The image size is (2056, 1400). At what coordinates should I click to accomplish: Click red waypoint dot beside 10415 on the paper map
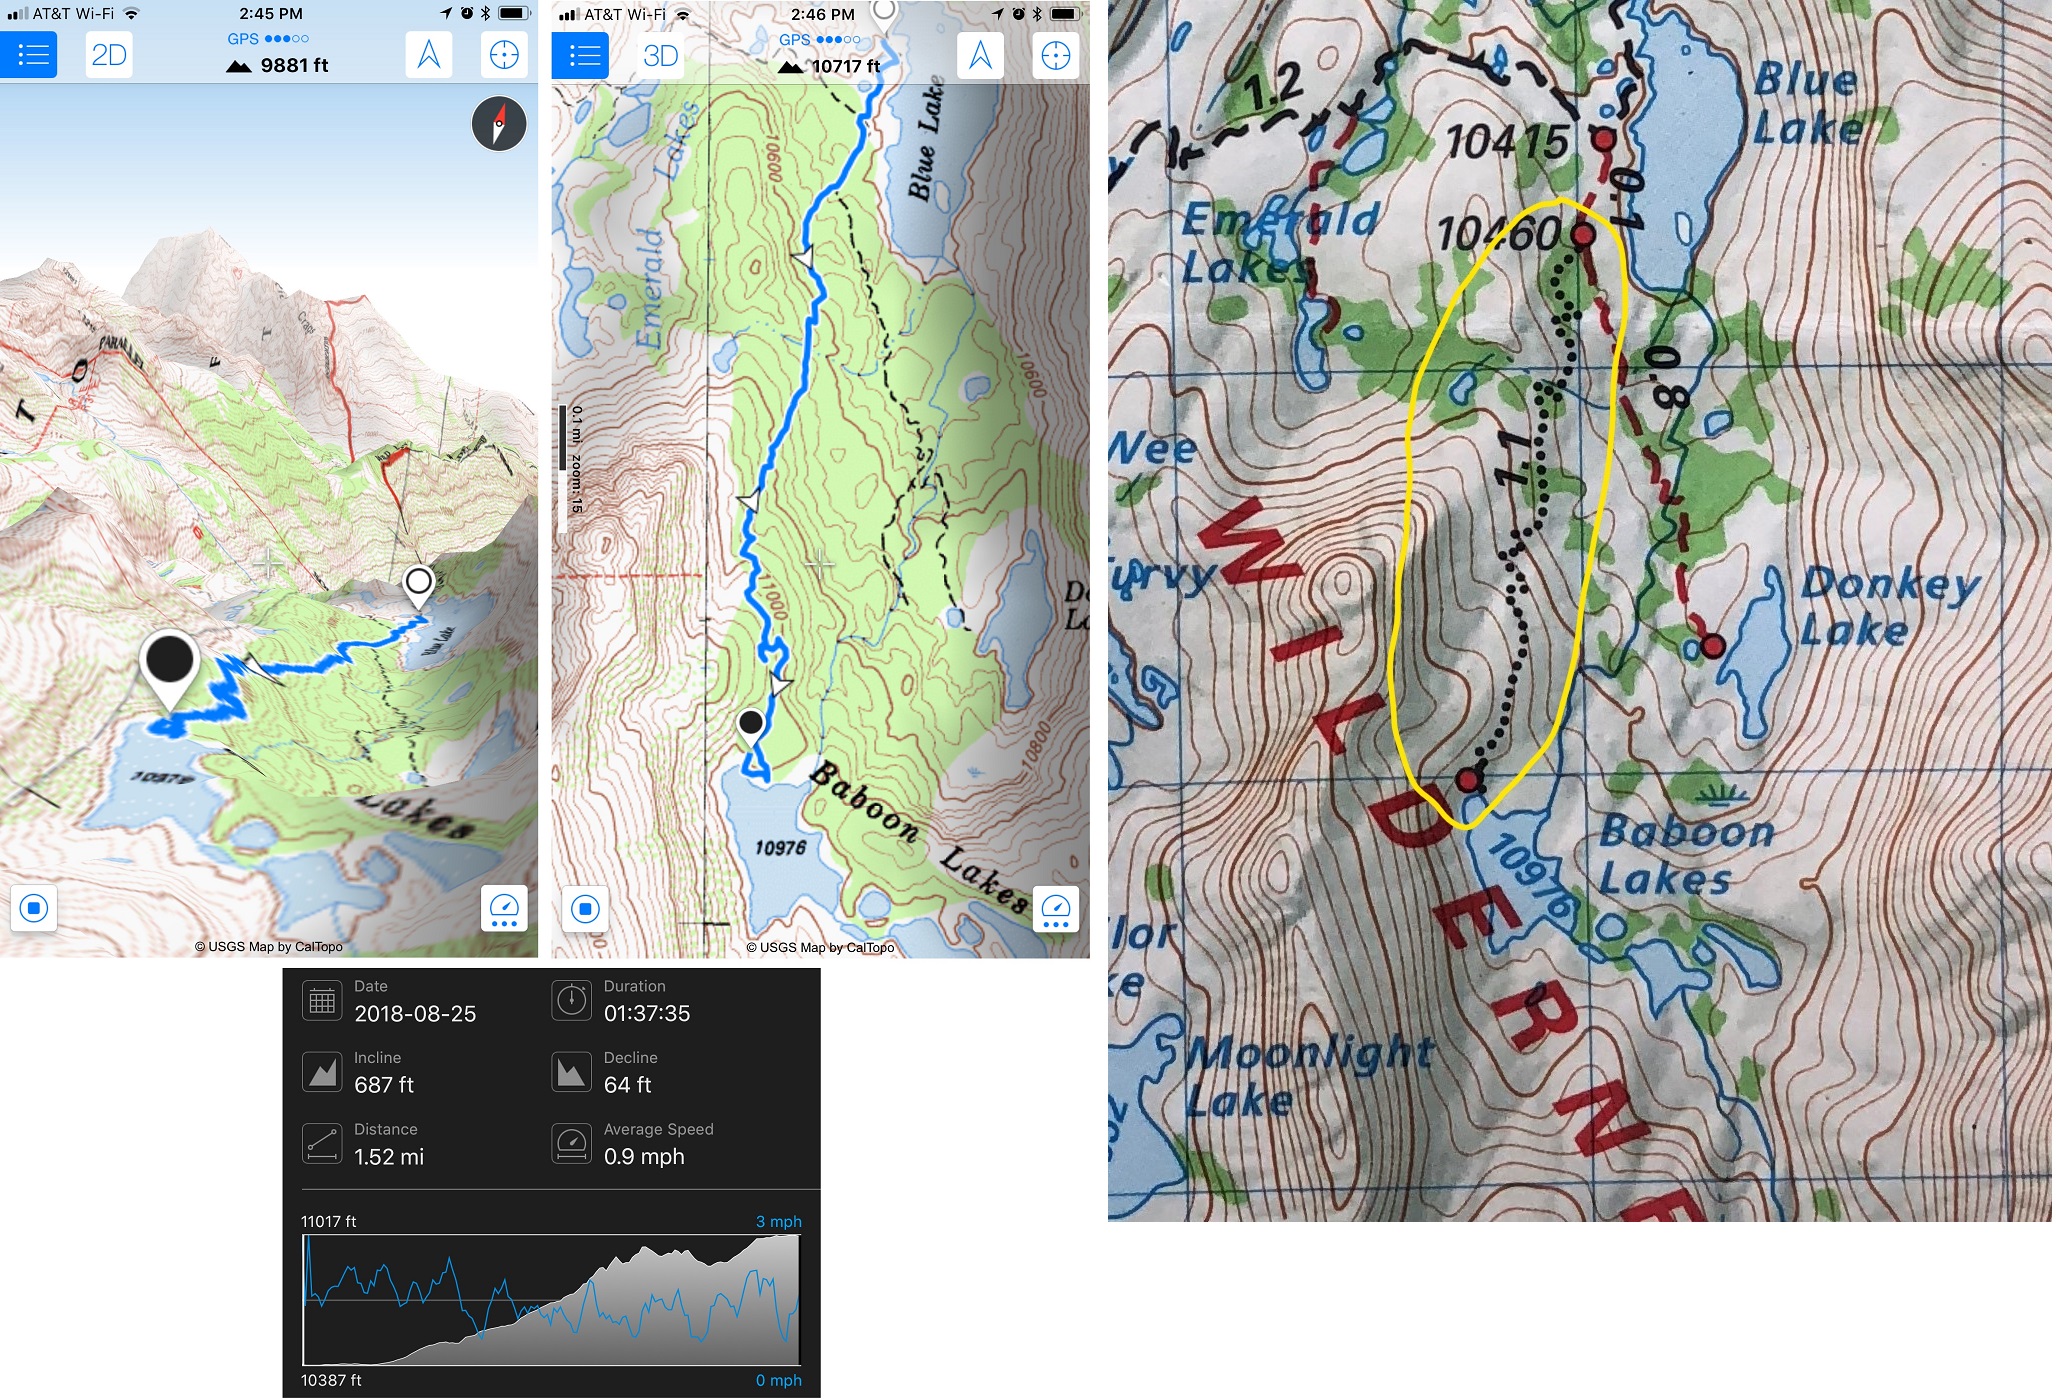(x=1604, y=139)
